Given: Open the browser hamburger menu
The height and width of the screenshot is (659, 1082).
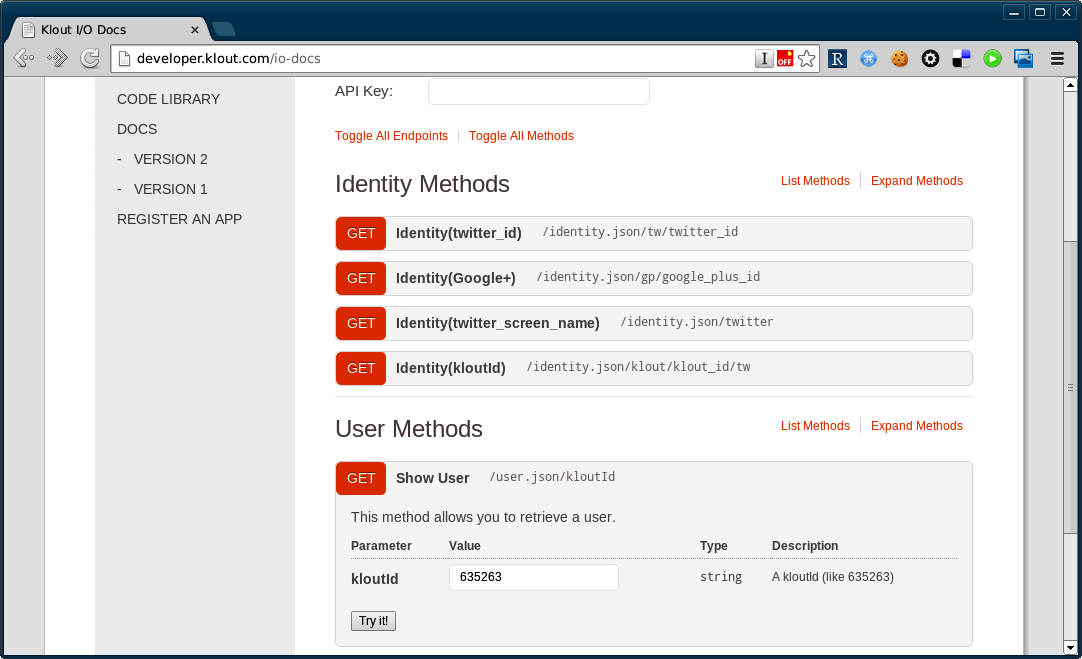Looking at the screenshot, I should [x=1057, y=59].
